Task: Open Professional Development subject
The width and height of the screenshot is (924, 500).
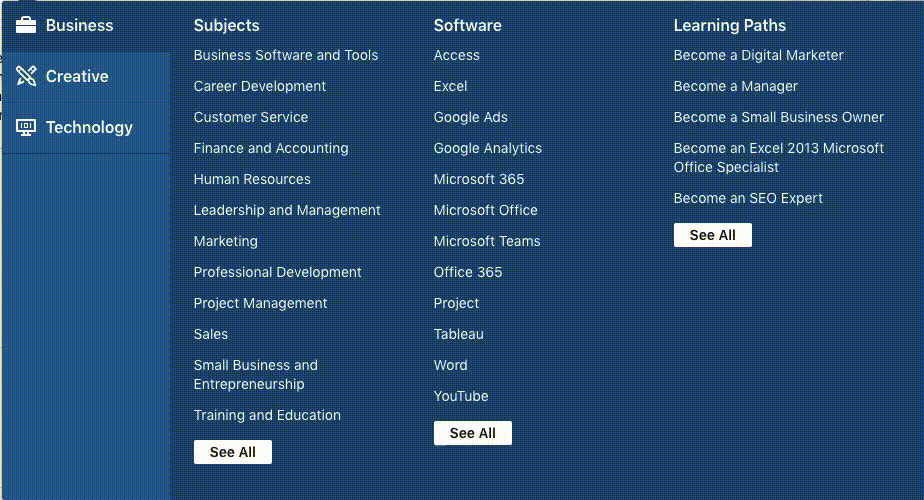Action: [x=278, y=272]
